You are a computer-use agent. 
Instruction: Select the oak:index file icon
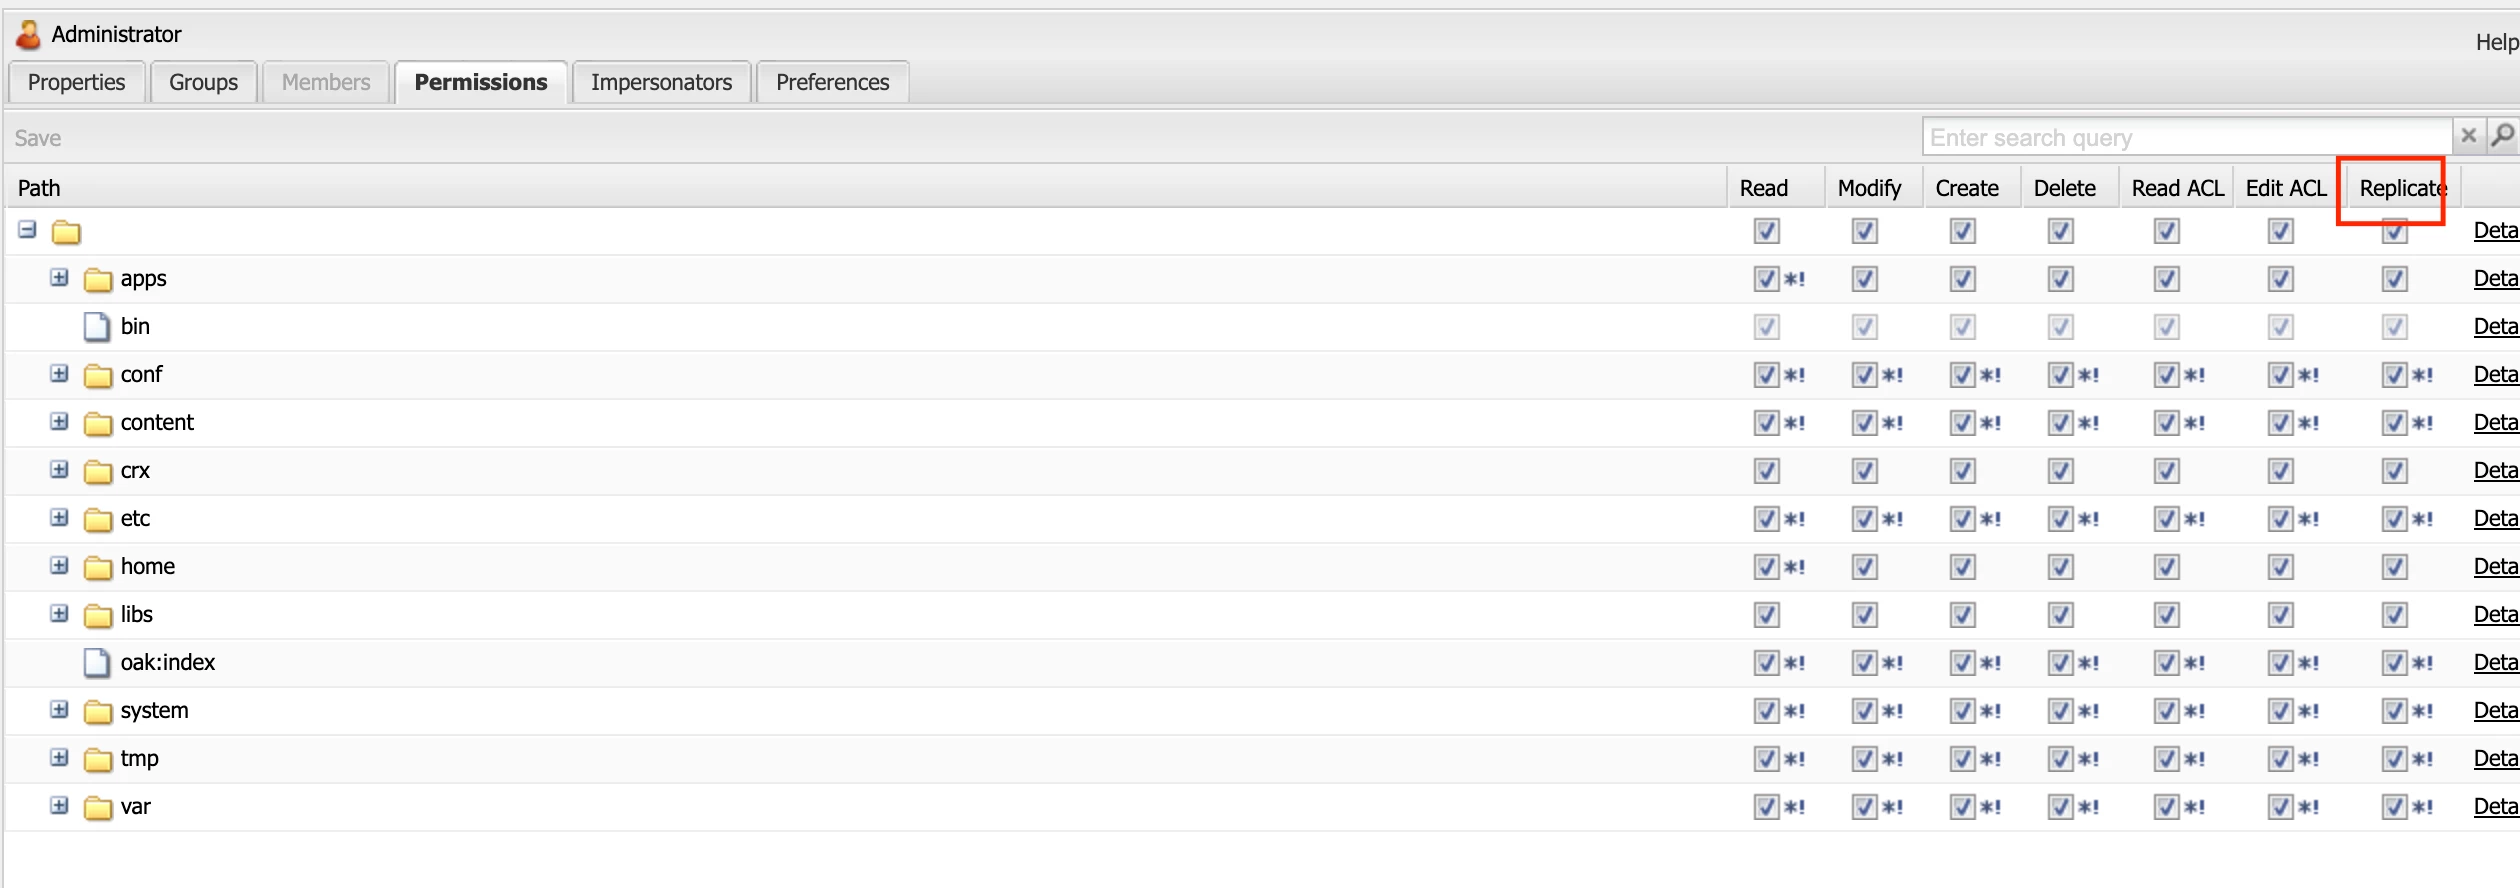coord(97,663)
